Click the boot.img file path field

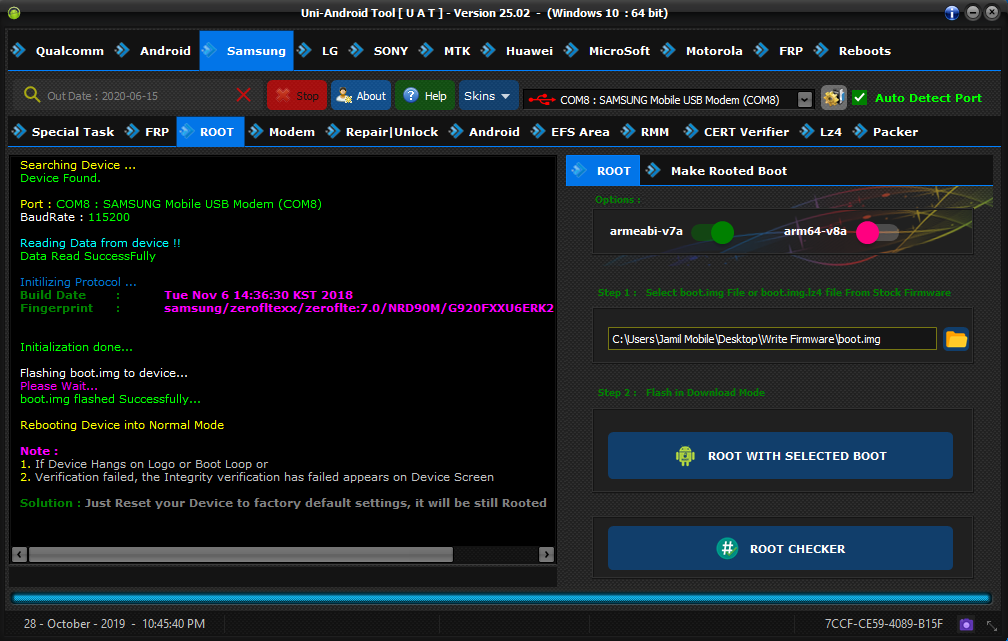pos(772,339)
